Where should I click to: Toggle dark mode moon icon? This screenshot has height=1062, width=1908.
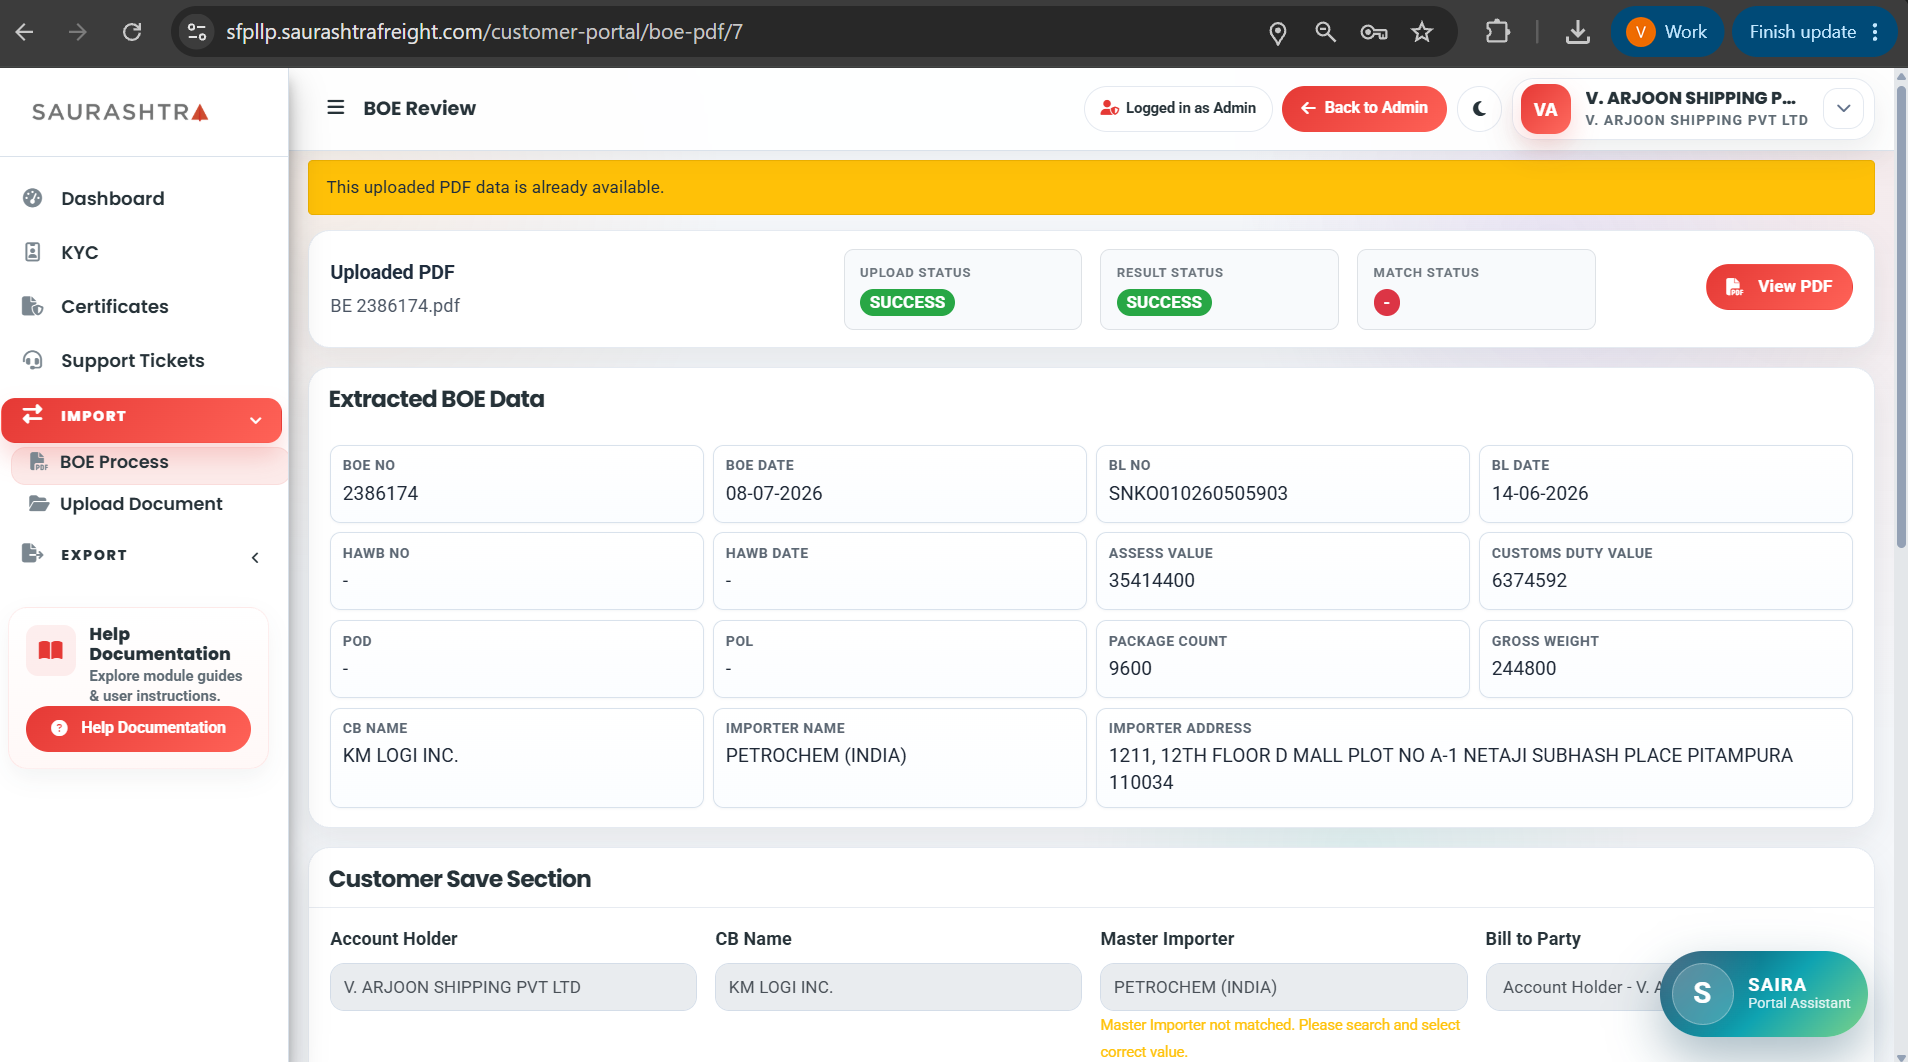[1480, 108]
